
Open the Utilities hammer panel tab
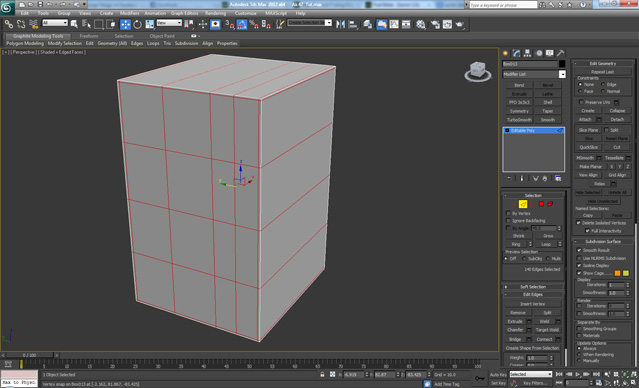561,53
